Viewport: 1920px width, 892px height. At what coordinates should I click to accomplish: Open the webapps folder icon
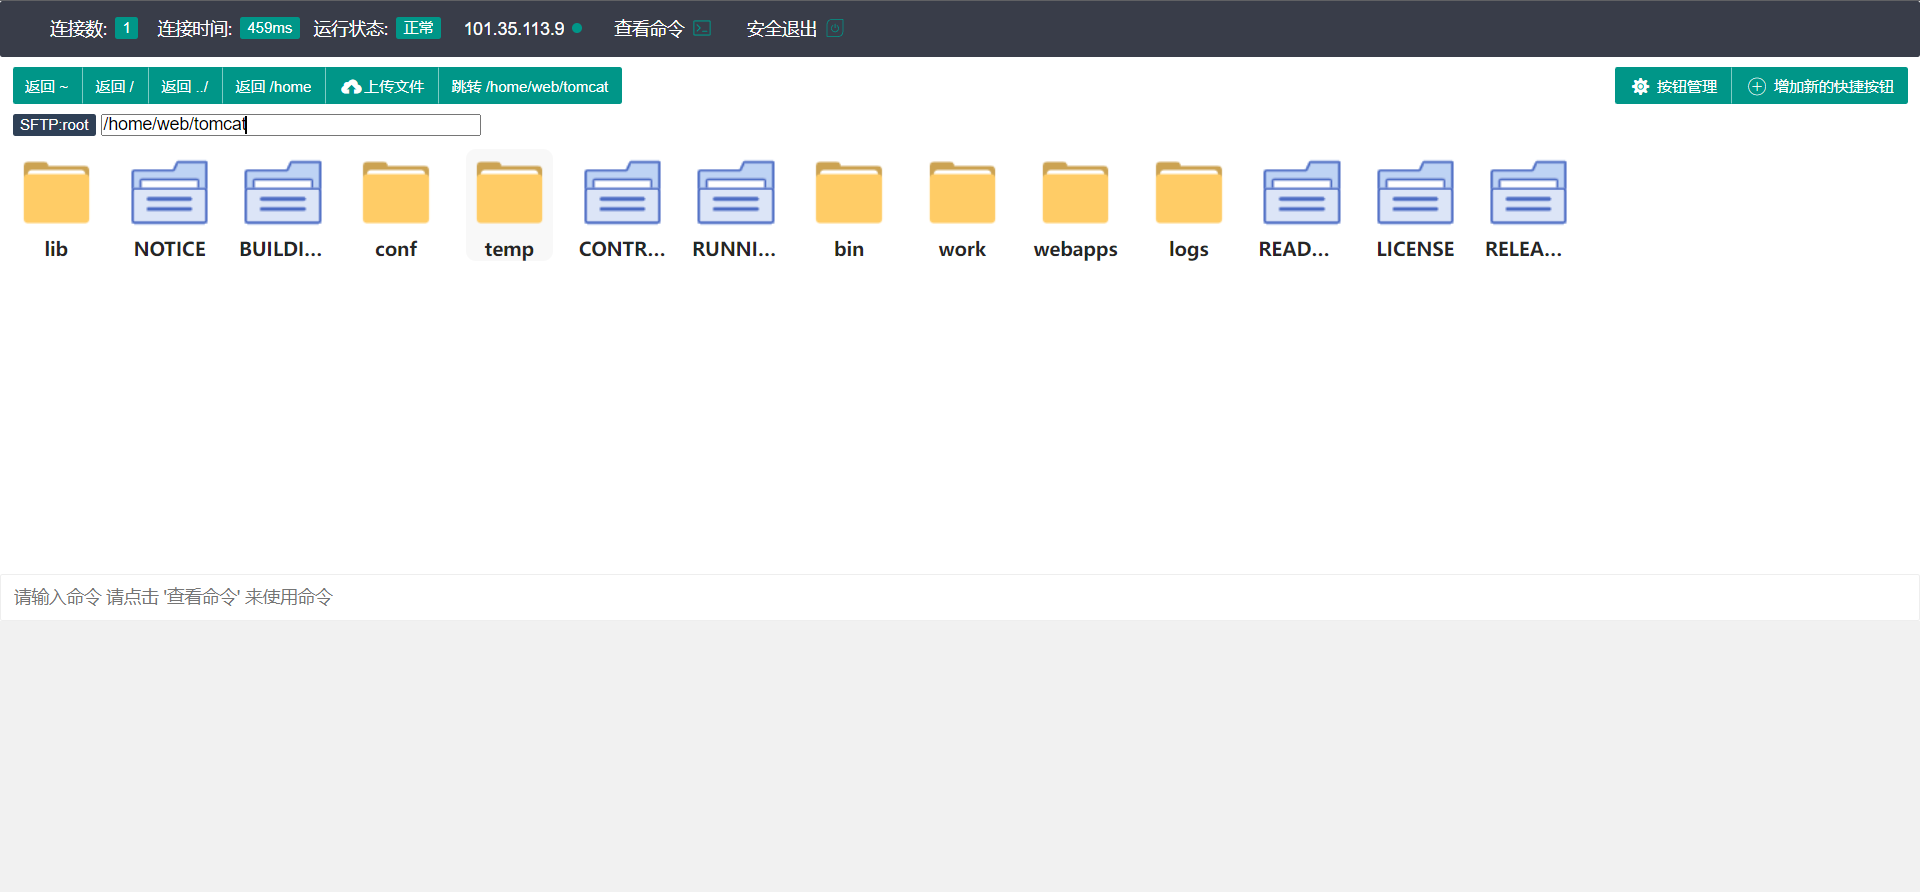1075,192
